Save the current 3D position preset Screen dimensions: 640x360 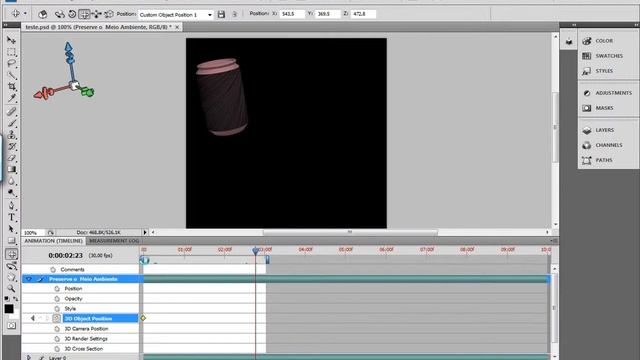(x=221, y=14)
